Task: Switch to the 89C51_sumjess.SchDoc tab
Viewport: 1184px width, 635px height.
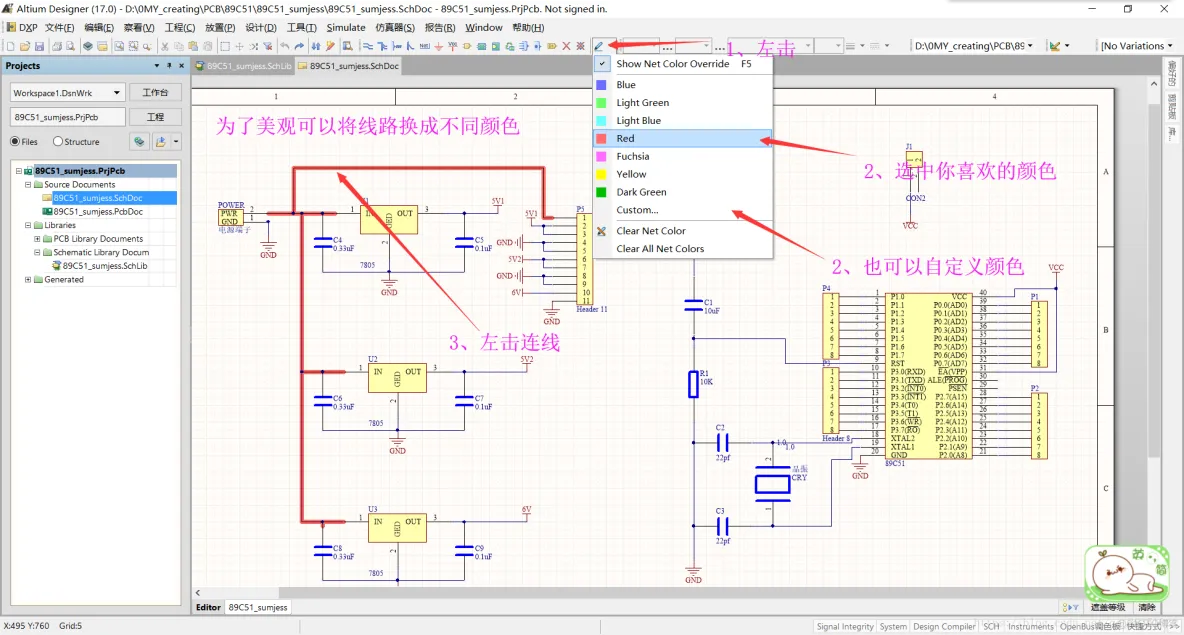Action: (x=348, y=66)
